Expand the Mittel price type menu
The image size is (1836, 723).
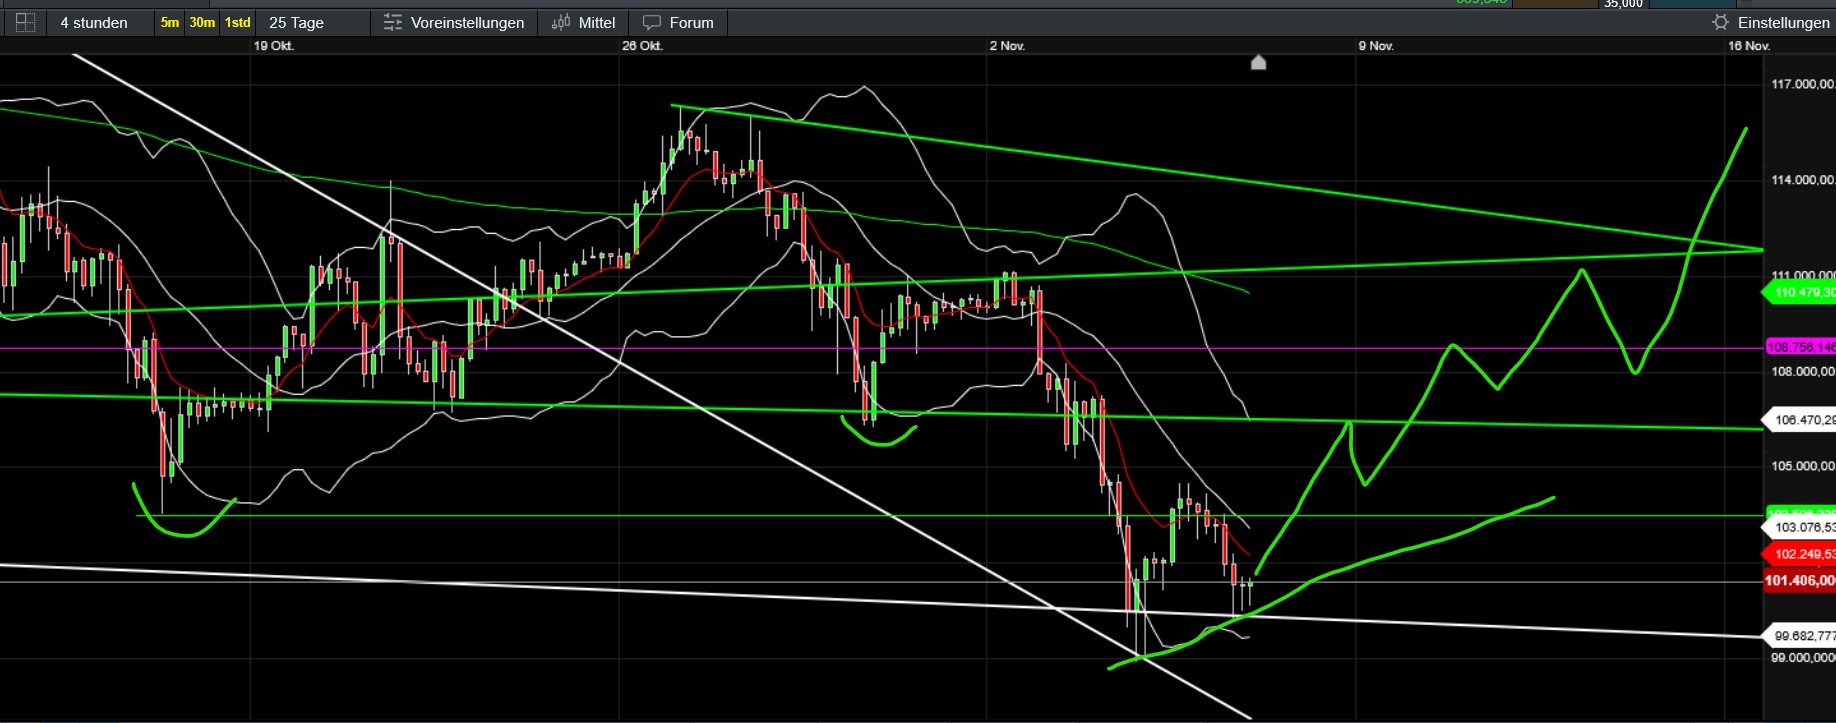point(597,22)
